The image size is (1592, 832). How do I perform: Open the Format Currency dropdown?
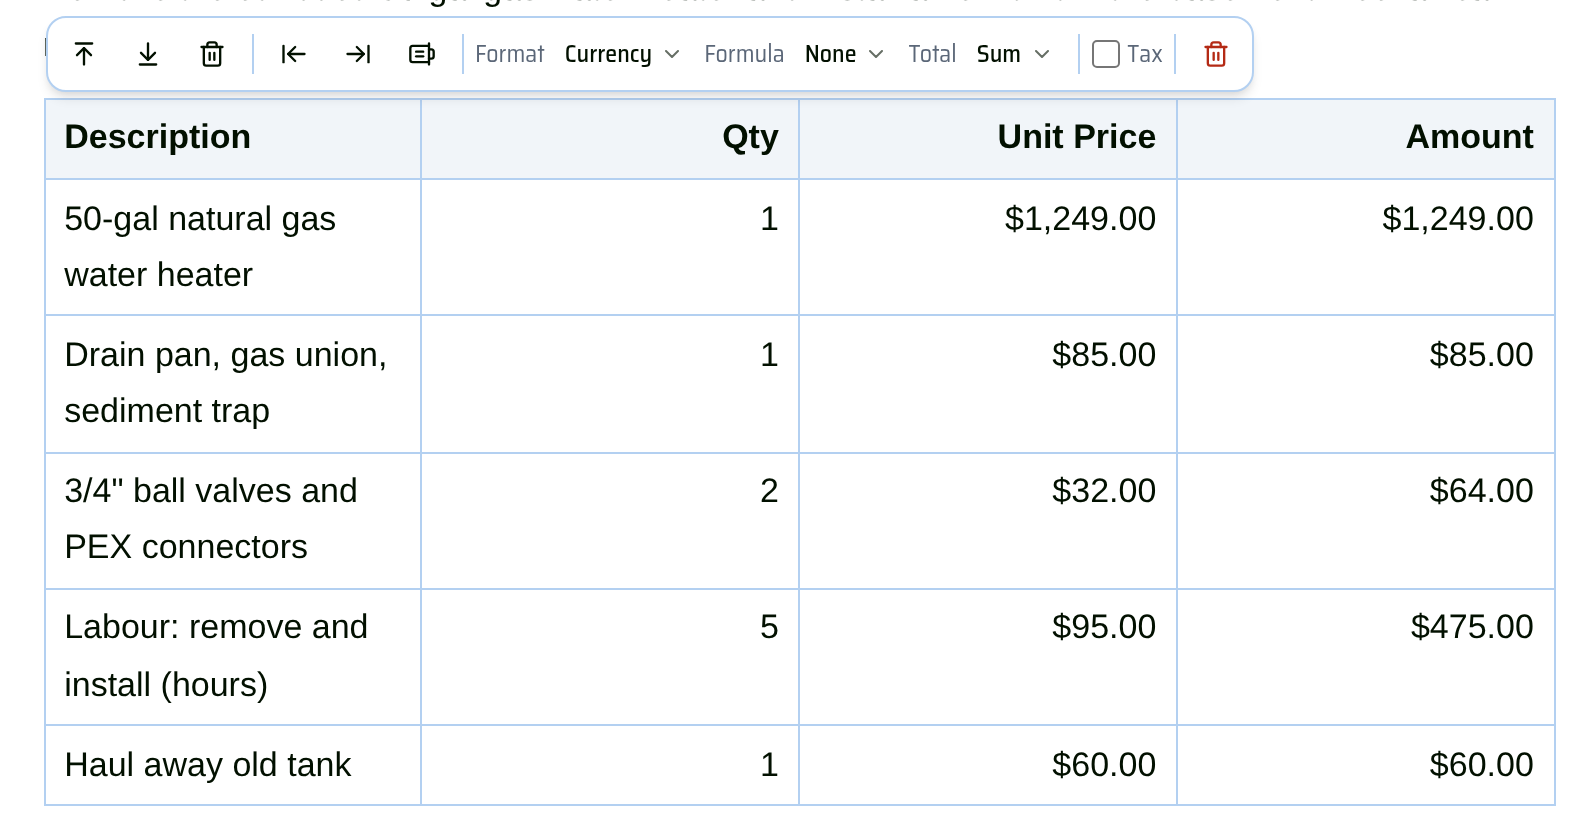pos(622,54)
